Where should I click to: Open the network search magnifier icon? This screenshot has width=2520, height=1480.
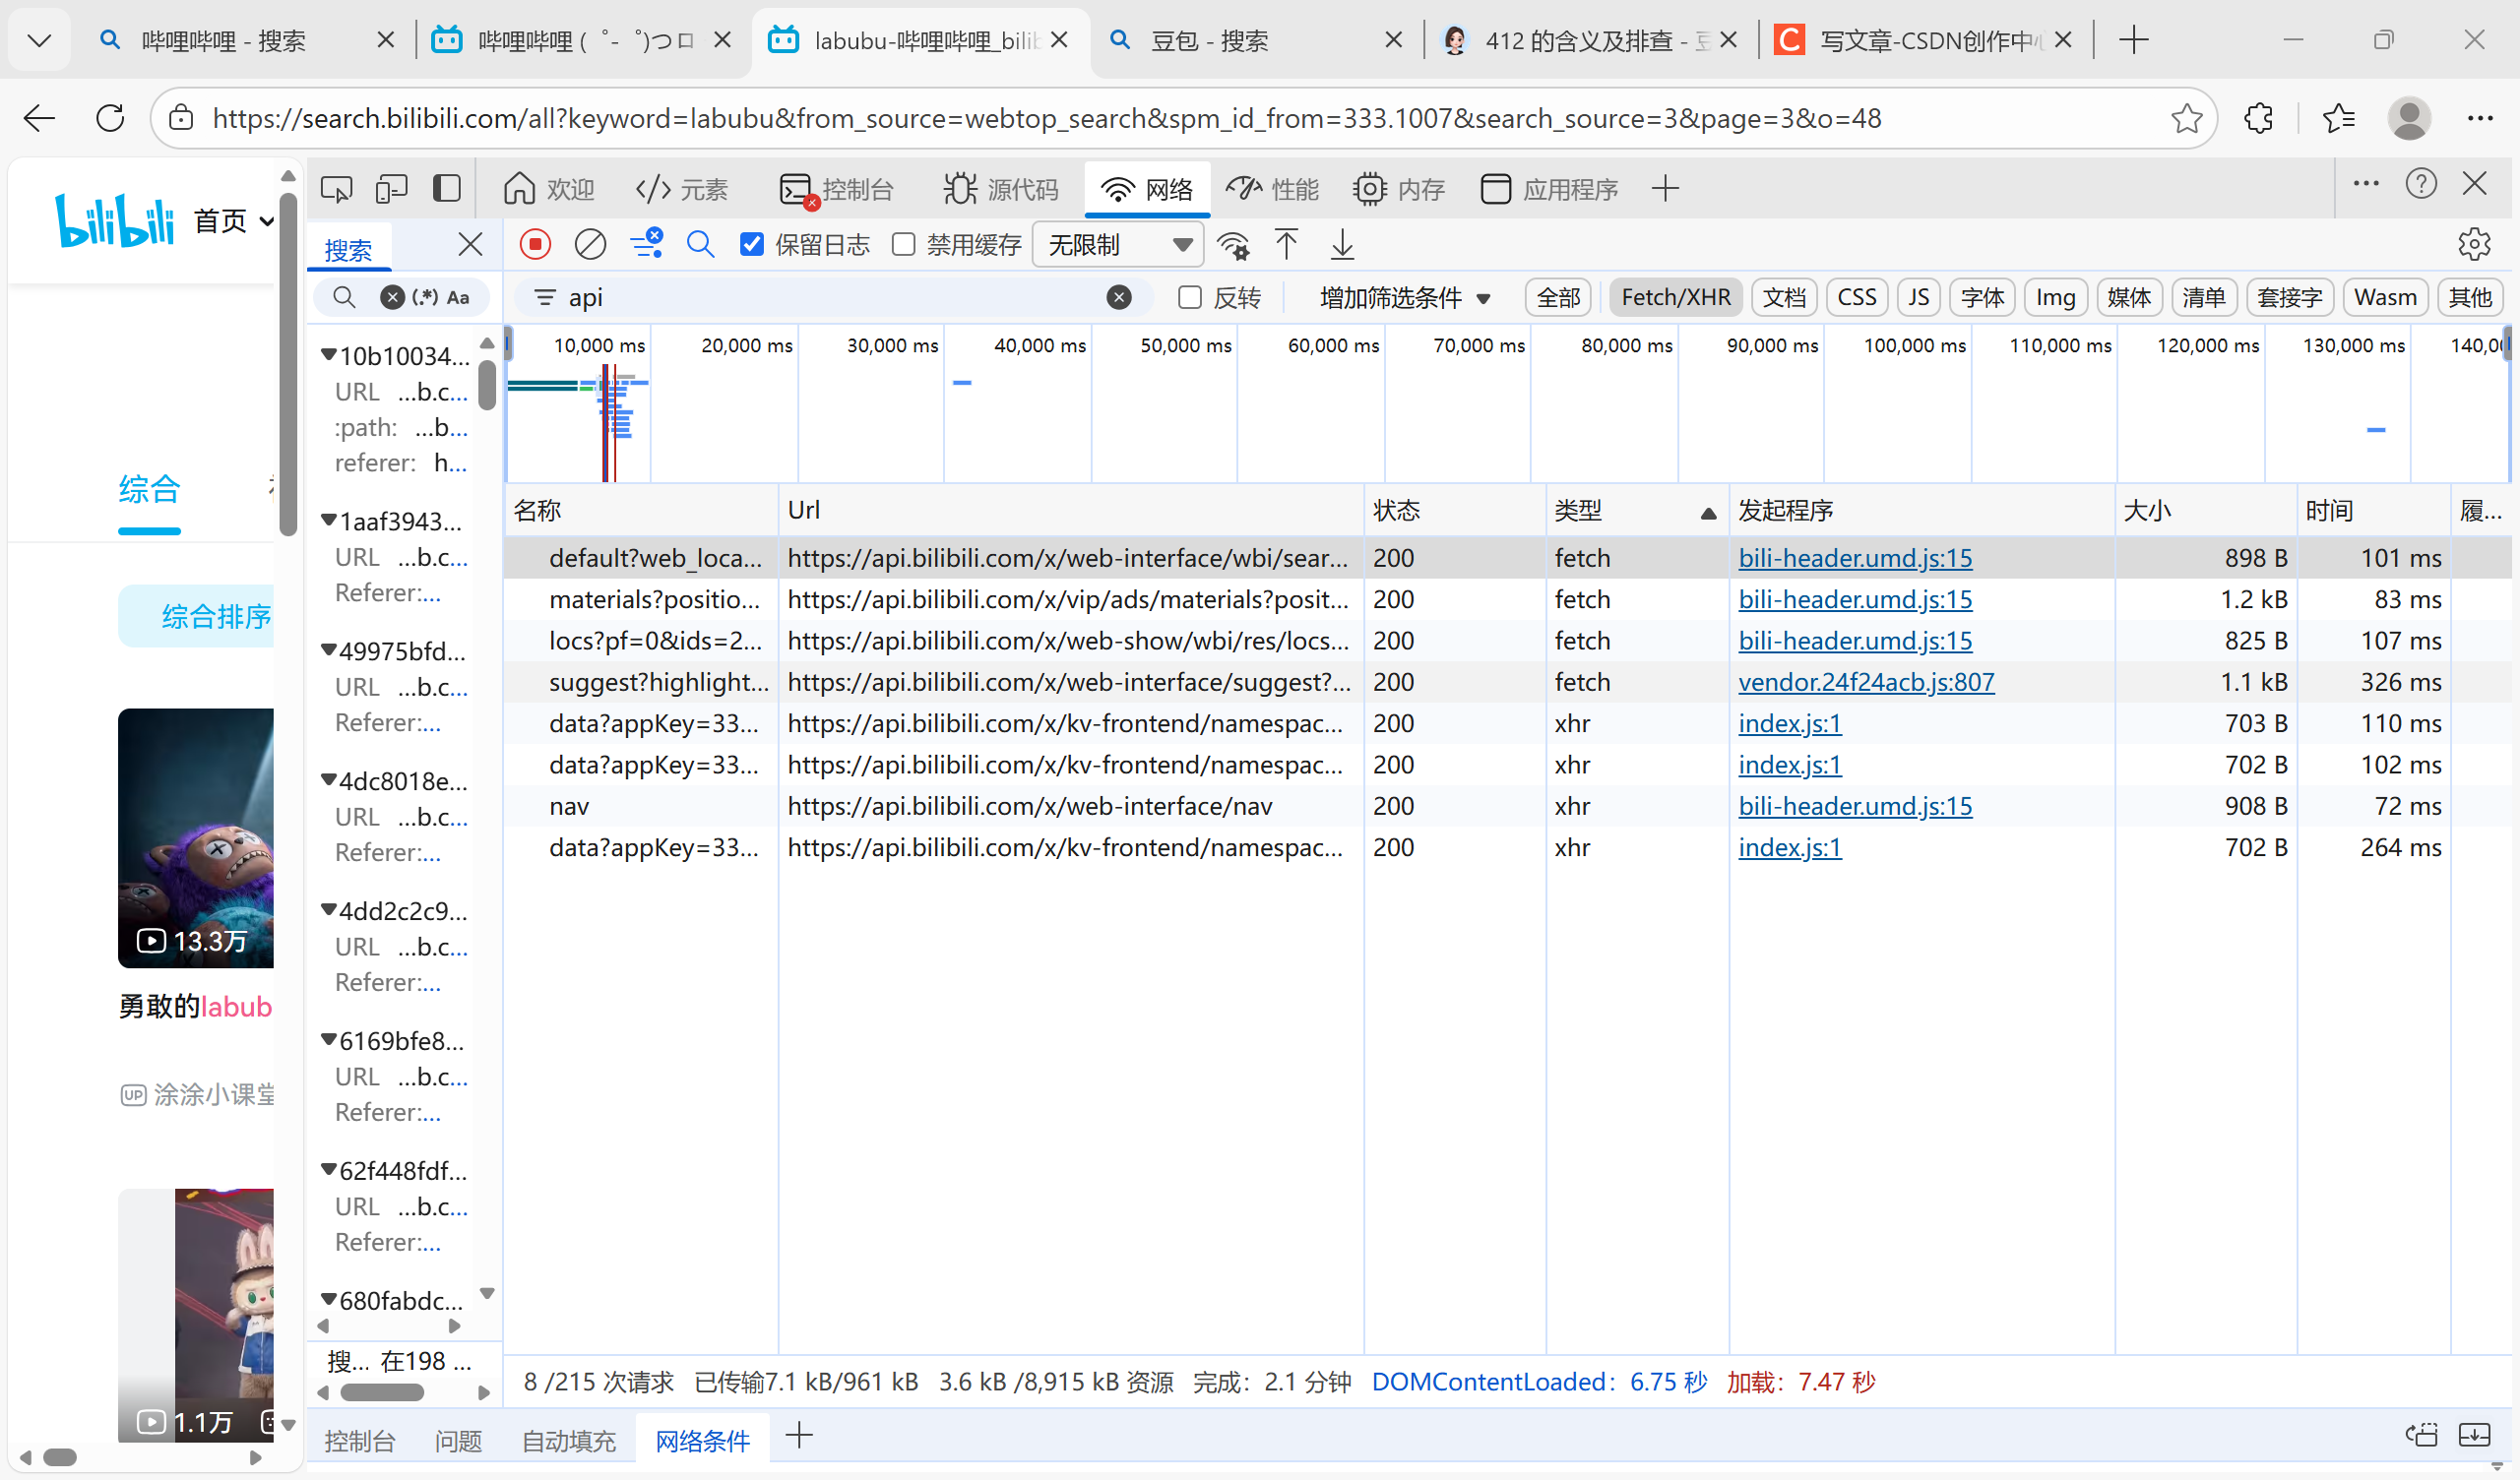pos(700,244)
